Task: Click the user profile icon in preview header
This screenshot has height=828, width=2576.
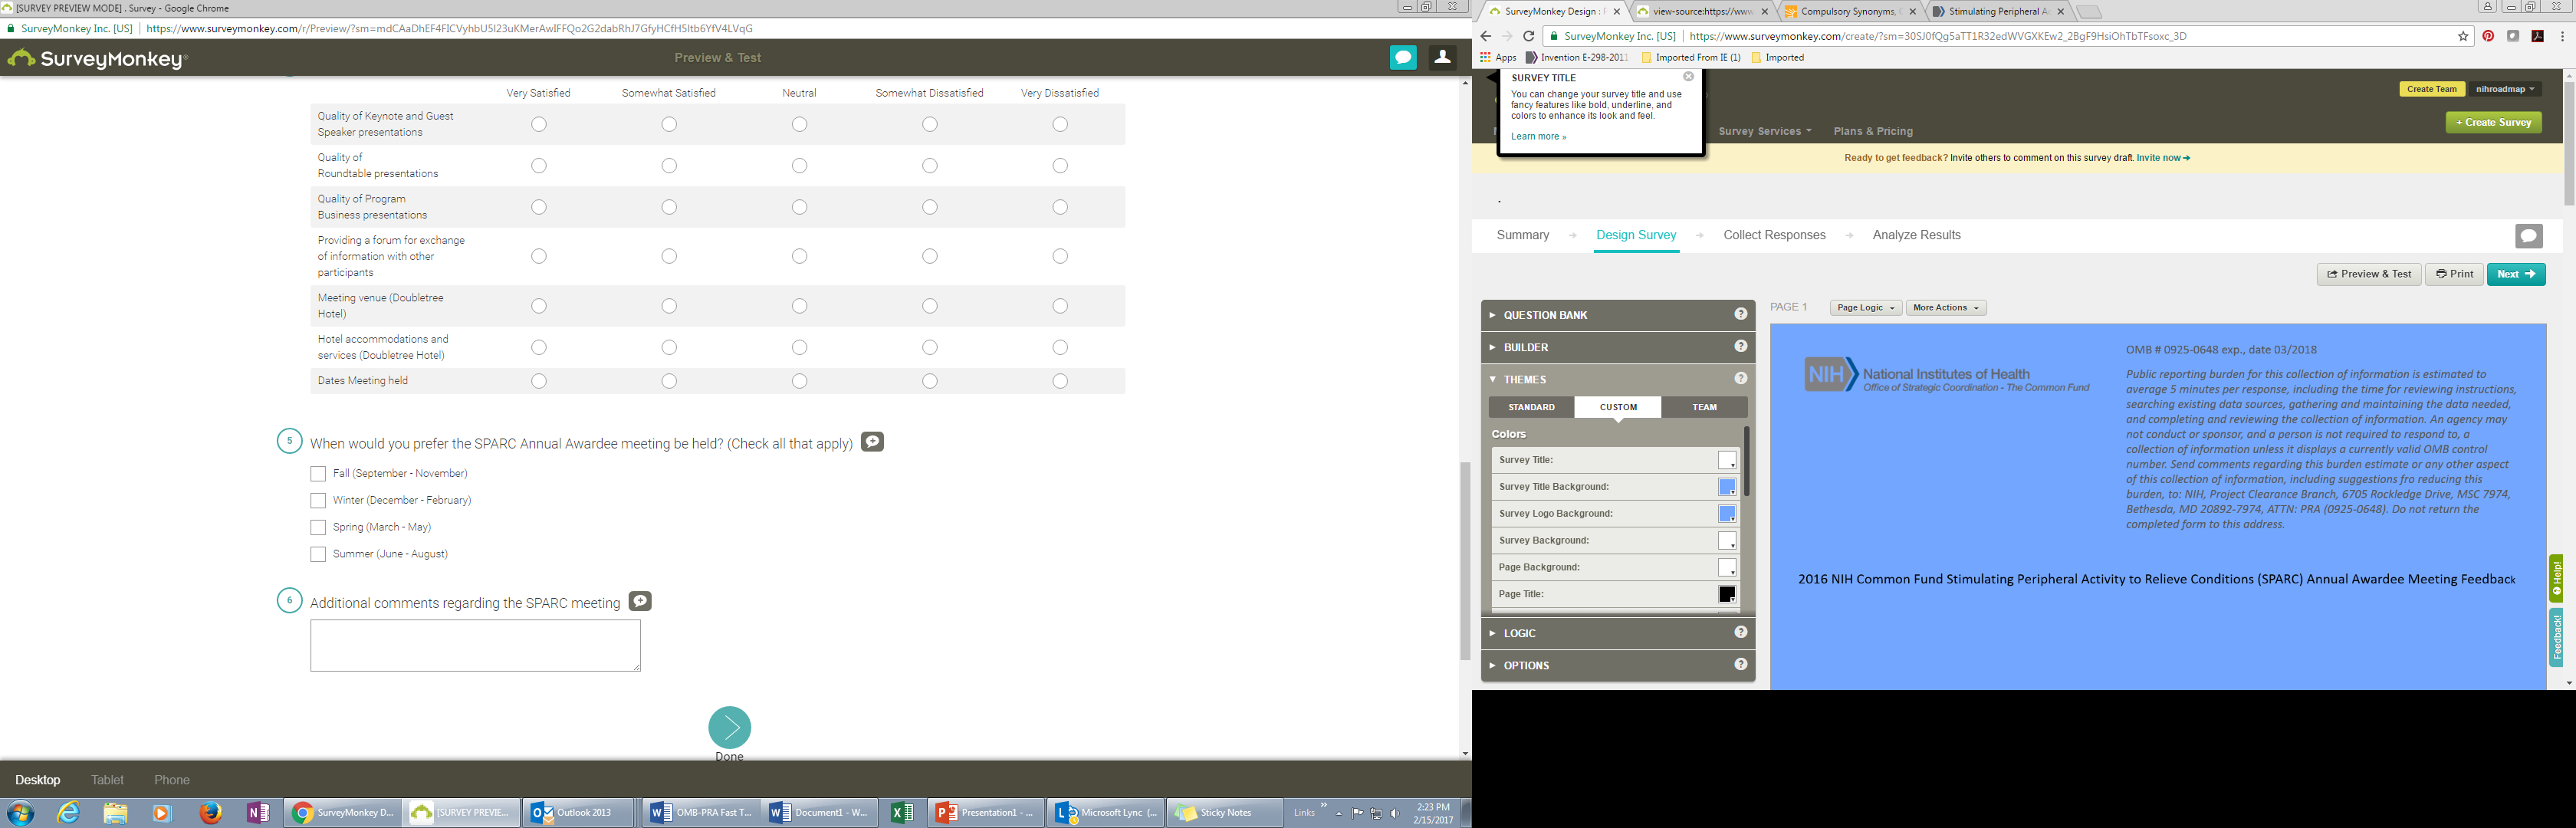Action: click(1442, 58)
